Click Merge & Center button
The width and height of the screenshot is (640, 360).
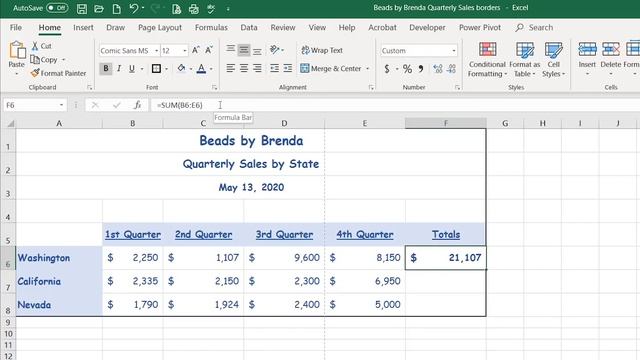point(331,69)
